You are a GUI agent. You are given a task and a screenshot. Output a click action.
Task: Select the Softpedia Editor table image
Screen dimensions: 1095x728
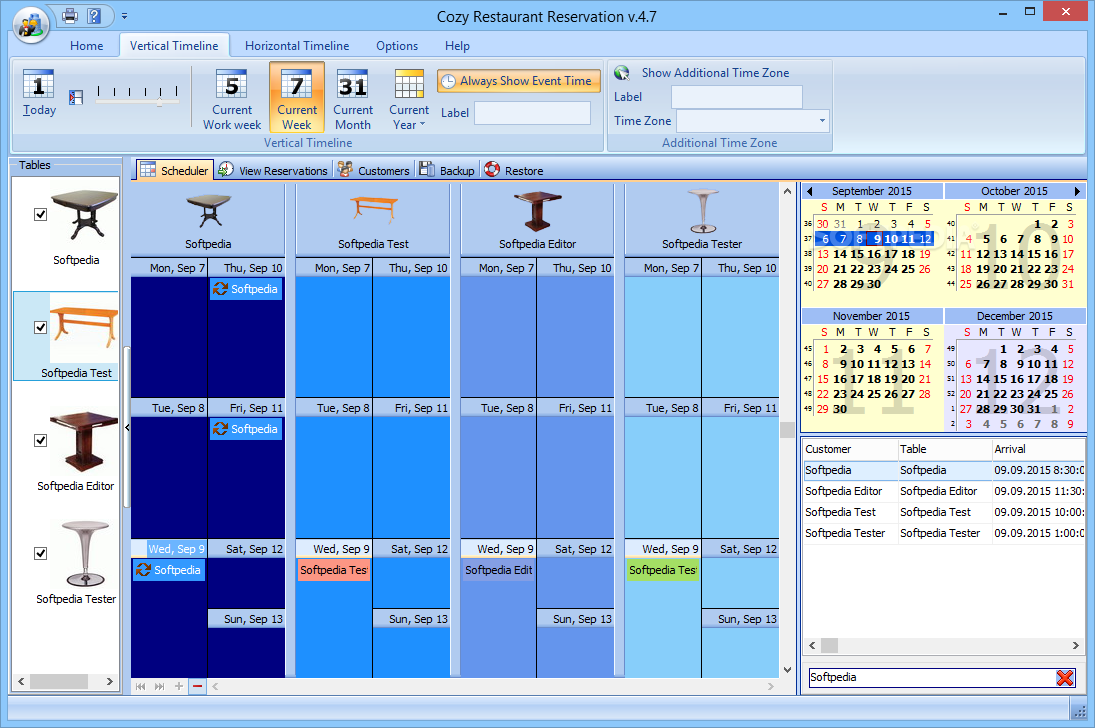(x=84, y=442)
